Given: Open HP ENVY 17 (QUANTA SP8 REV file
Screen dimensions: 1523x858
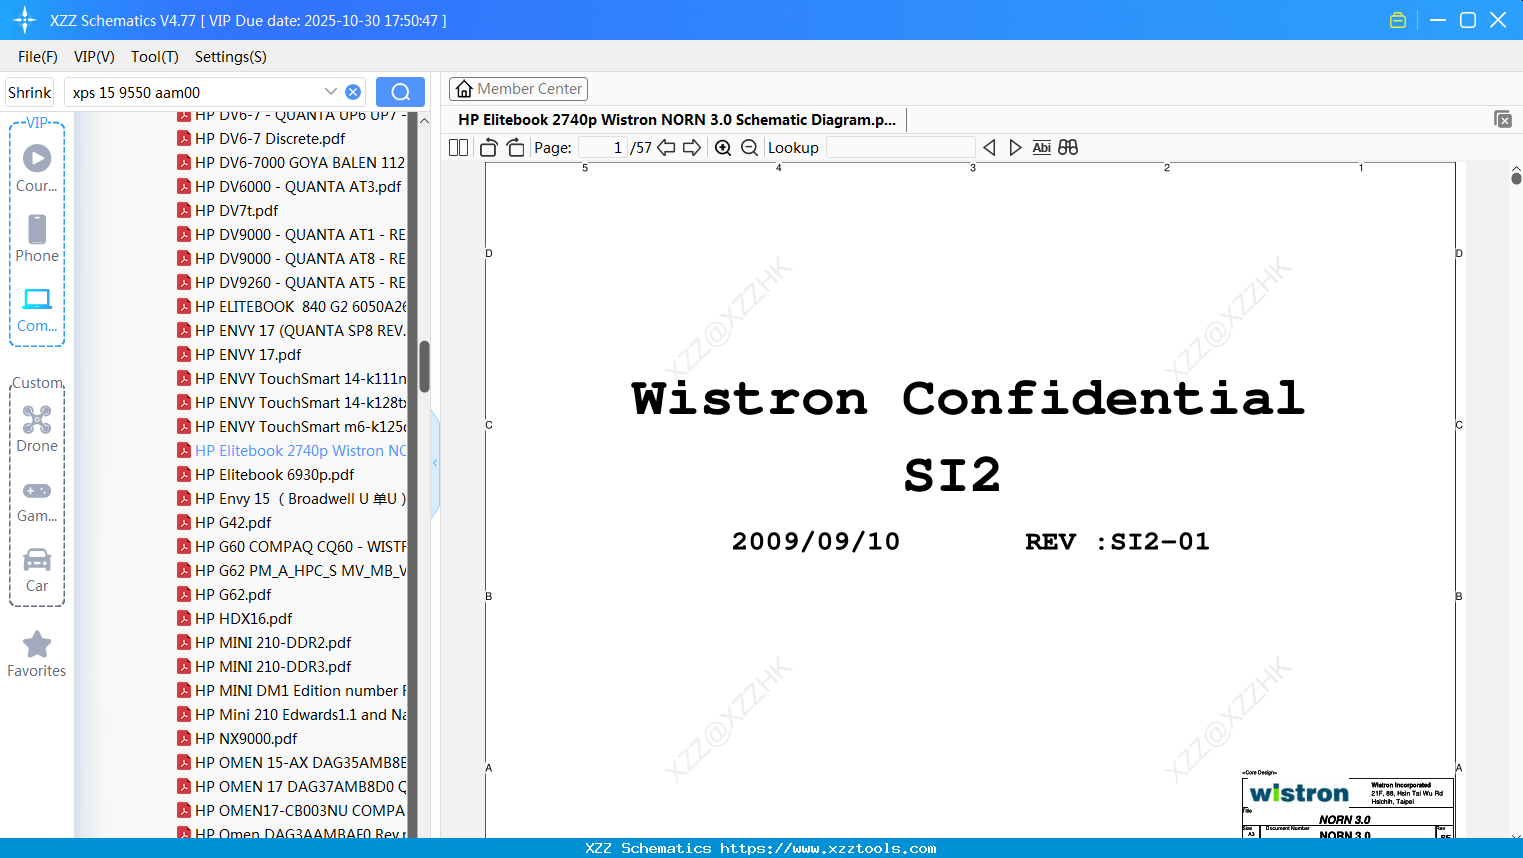Looking at the screenshot, I should 290,331.
